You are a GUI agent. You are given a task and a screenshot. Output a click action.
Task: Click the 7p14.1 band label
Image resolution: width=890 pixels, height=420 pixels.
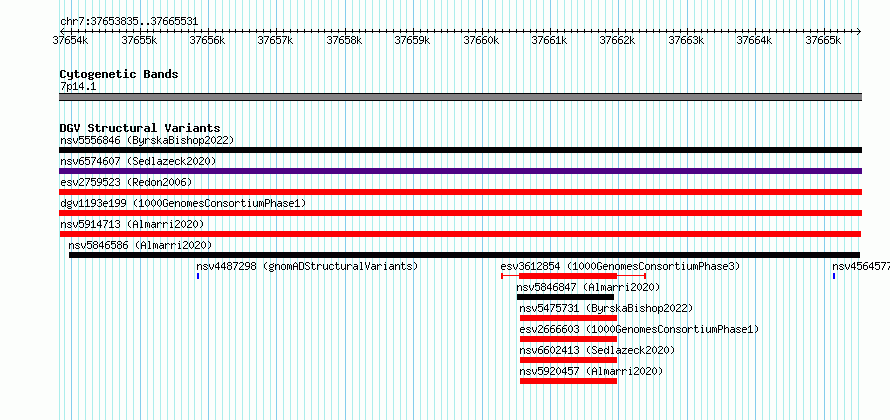pyautogui.click(x=78, y=86)
